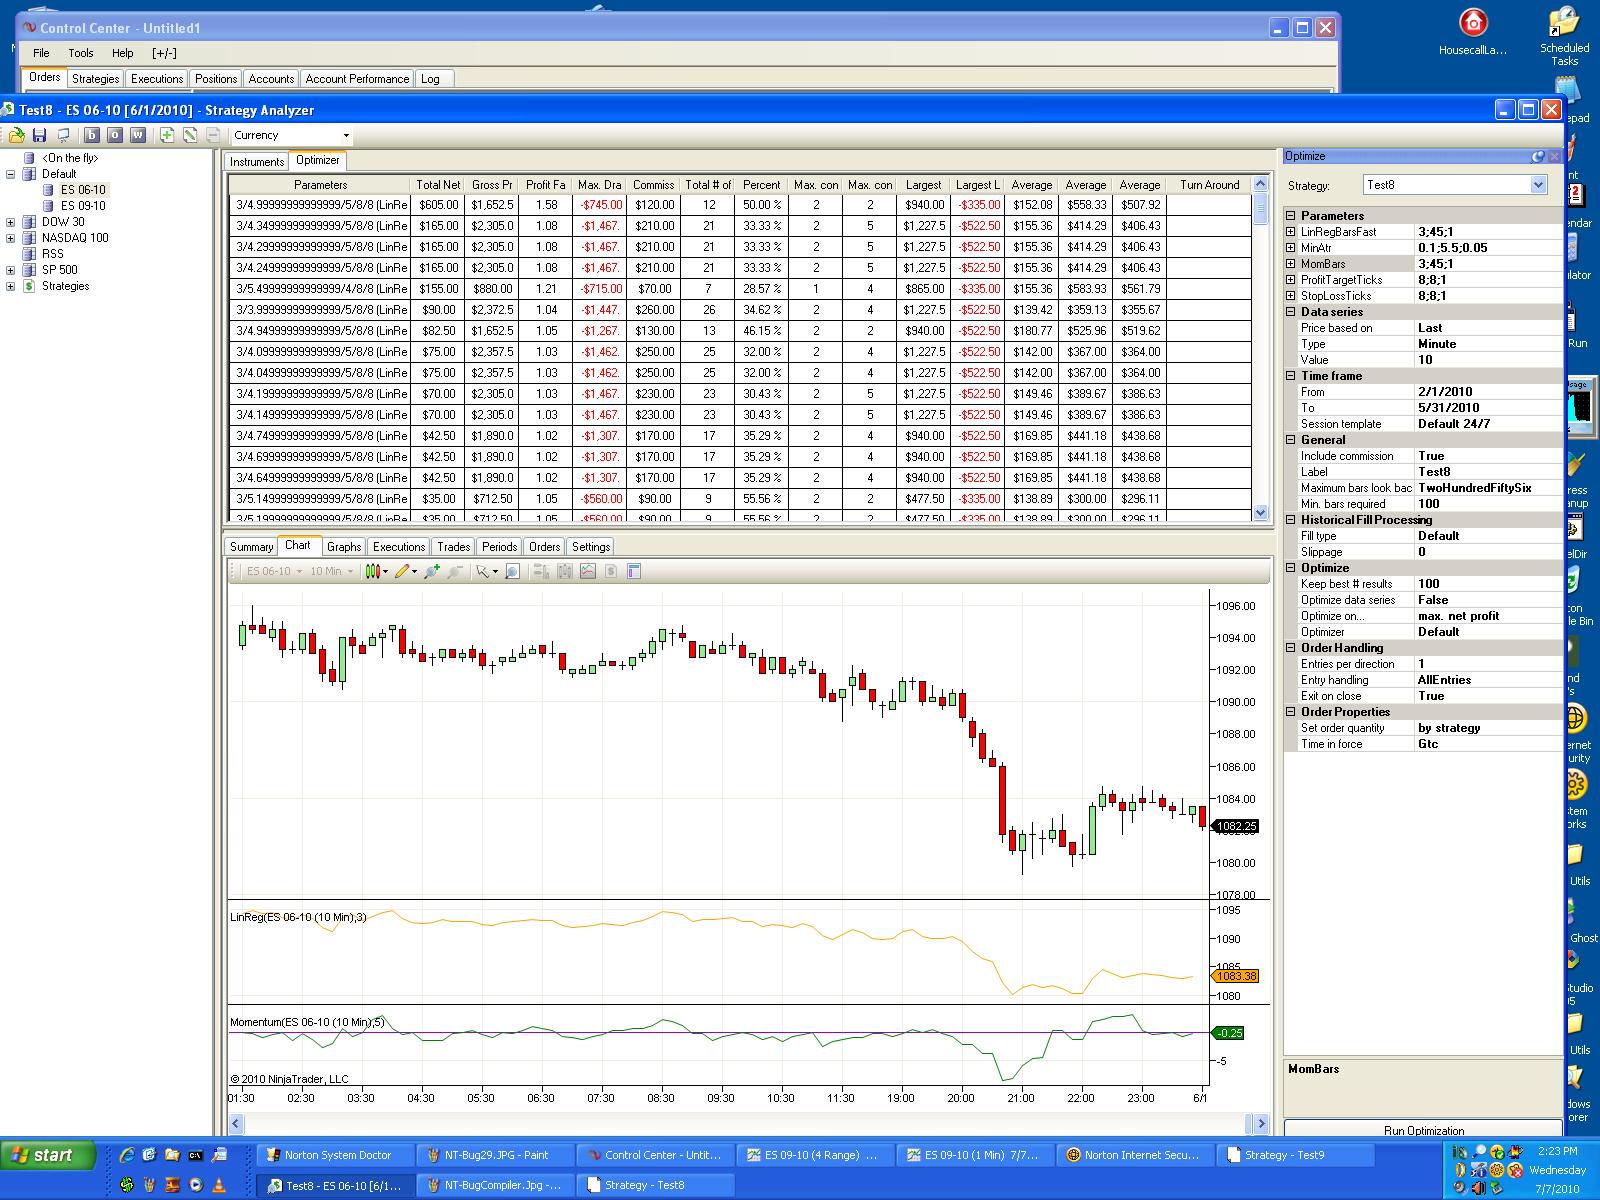Click the open folder toolbar icon

point(16,135)
